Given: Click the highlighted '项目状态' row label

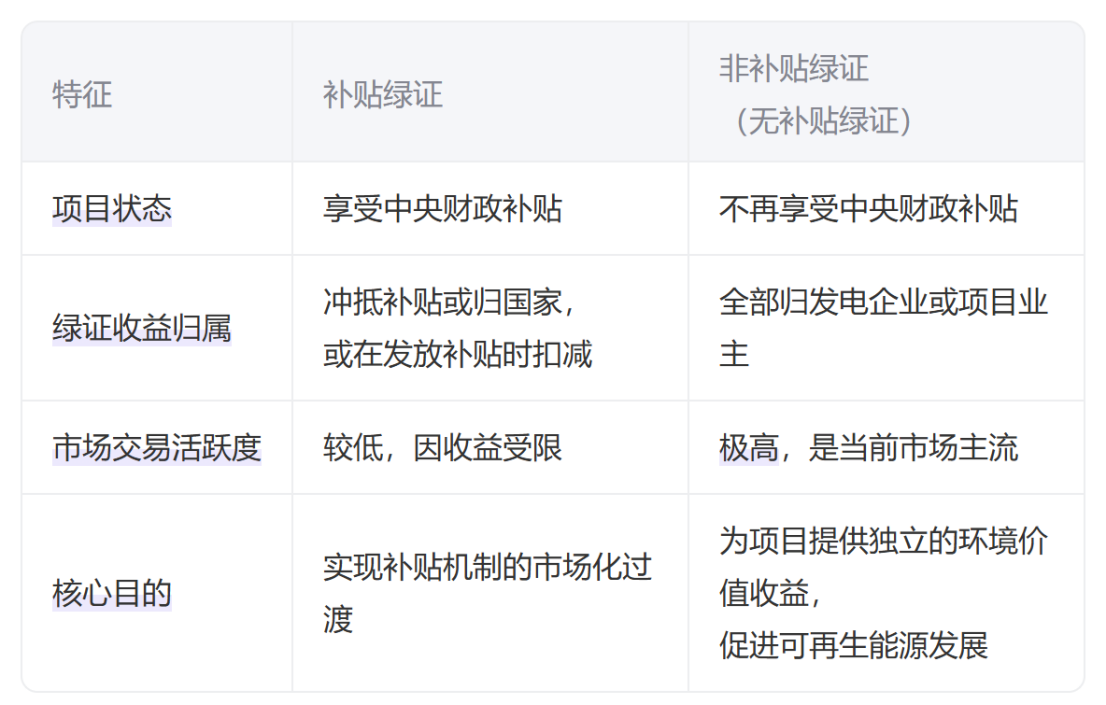Looking at the screenshot, I should click(112, 209).
